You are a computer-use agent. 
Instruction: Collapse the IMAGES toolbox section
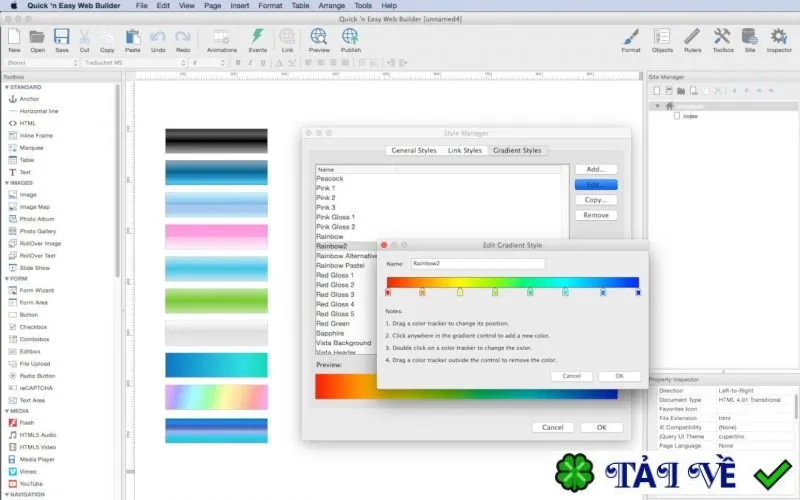(7, 183)
